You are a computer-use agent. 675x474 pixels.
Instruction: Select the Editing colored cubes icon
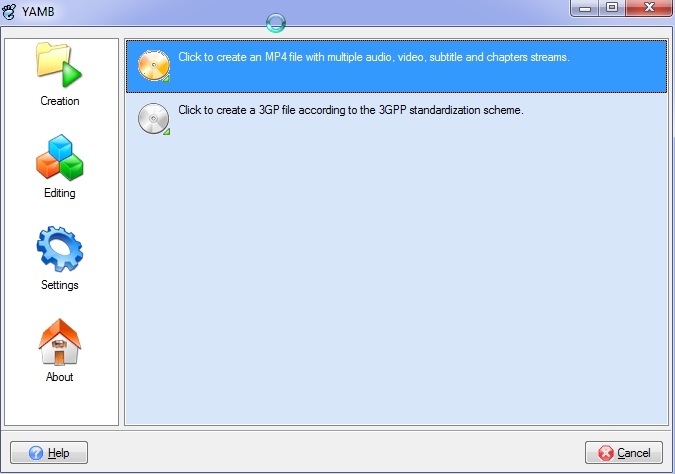pyautogui.click(x=59, y=157)
